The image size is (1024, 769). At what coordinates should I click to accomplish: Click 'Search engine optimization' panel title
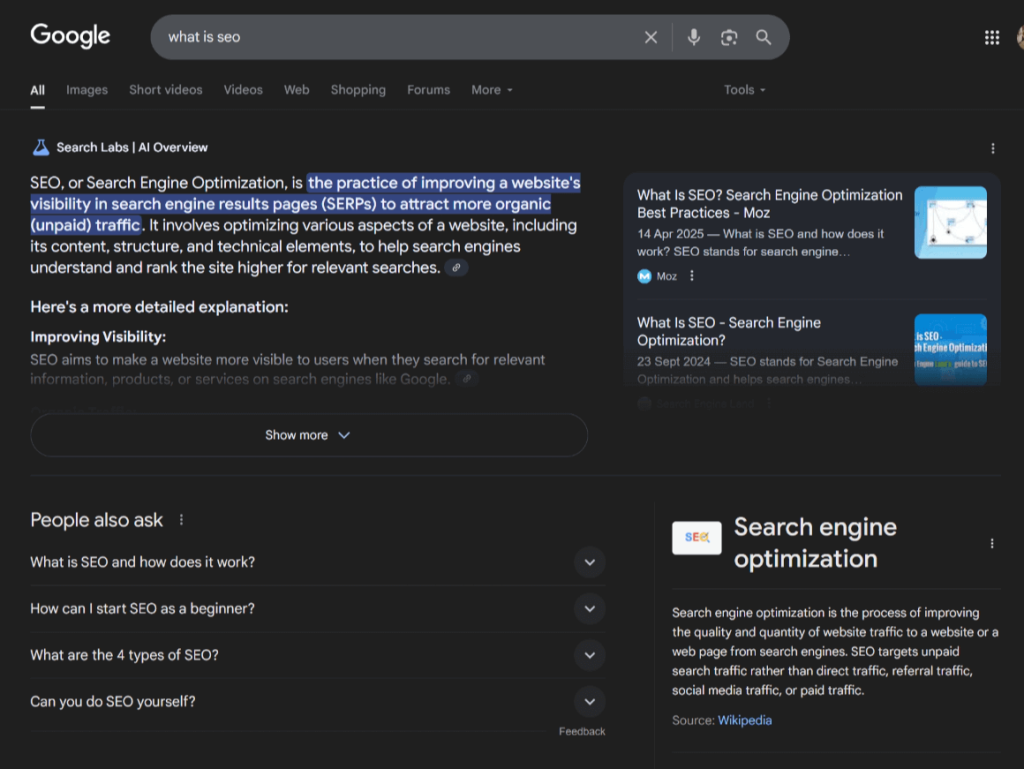(x=815, y=542)
